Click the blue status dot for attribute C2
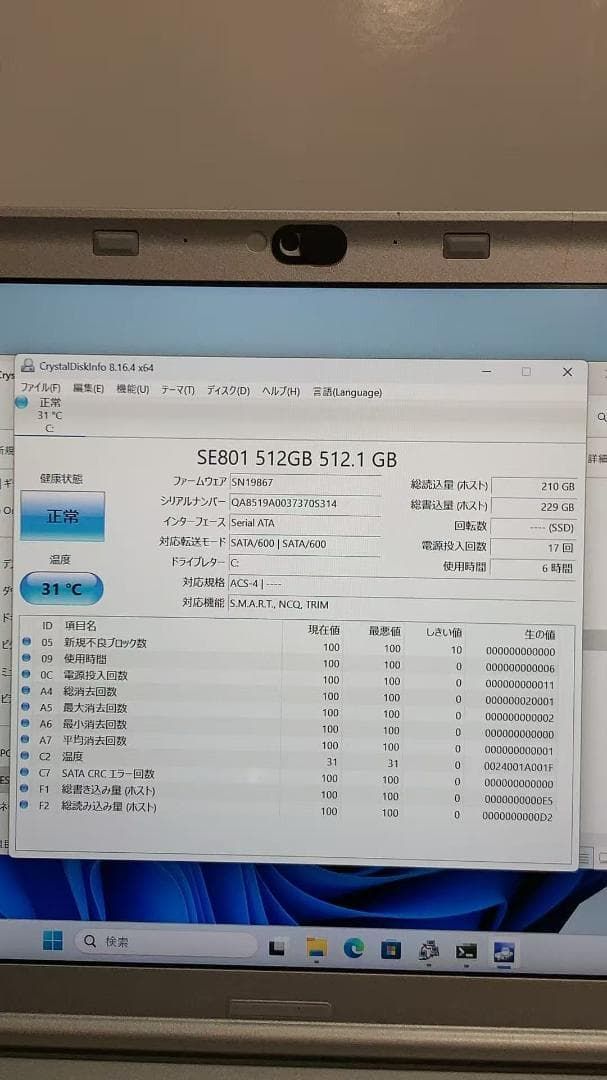 coord(26,756)
